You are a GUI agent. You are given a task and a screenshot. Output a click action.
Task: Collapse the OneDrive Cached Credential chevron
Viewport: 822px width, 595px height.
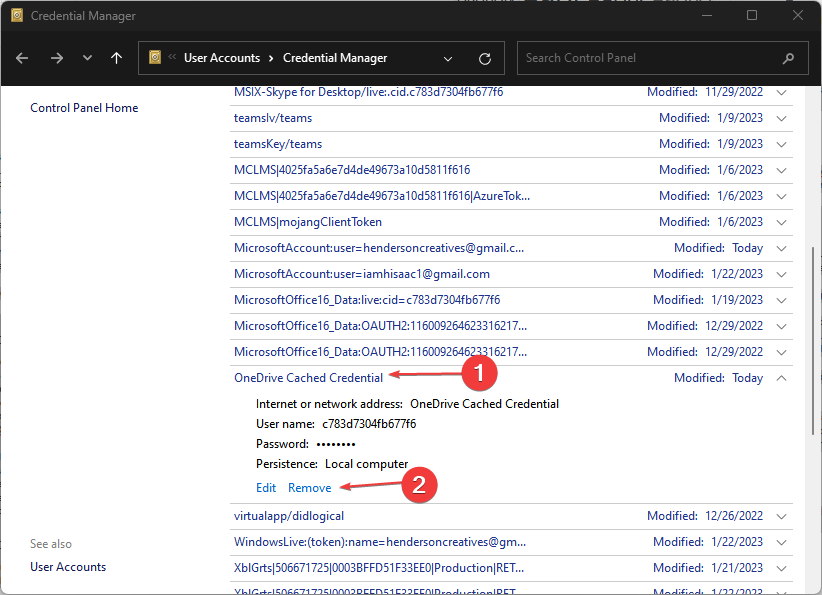[781, 378]
